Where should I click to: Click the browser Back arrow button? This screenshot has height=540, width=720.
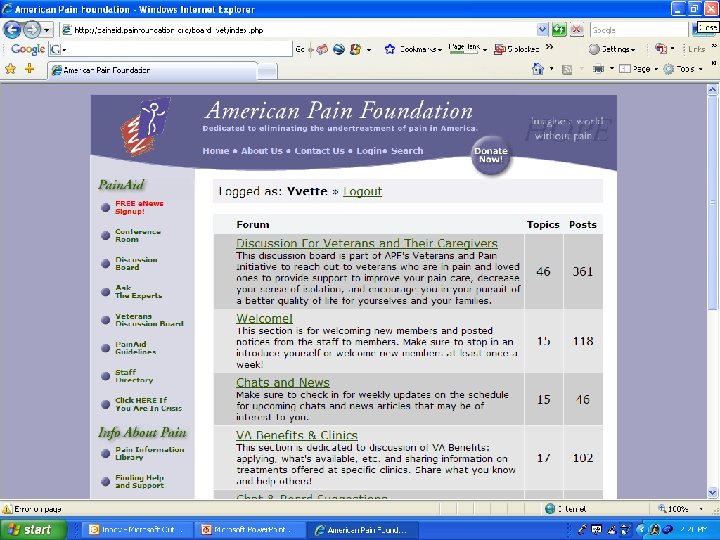12,30
